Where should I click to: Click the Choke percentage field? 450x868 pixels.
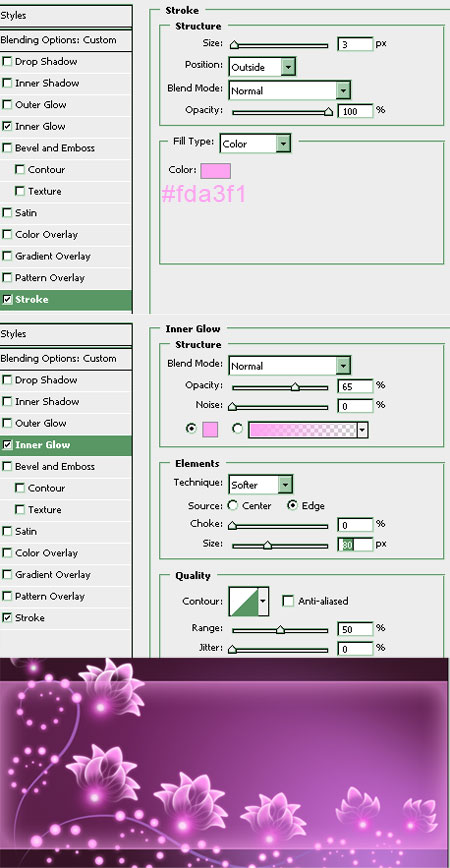click(x=355, y=525)
